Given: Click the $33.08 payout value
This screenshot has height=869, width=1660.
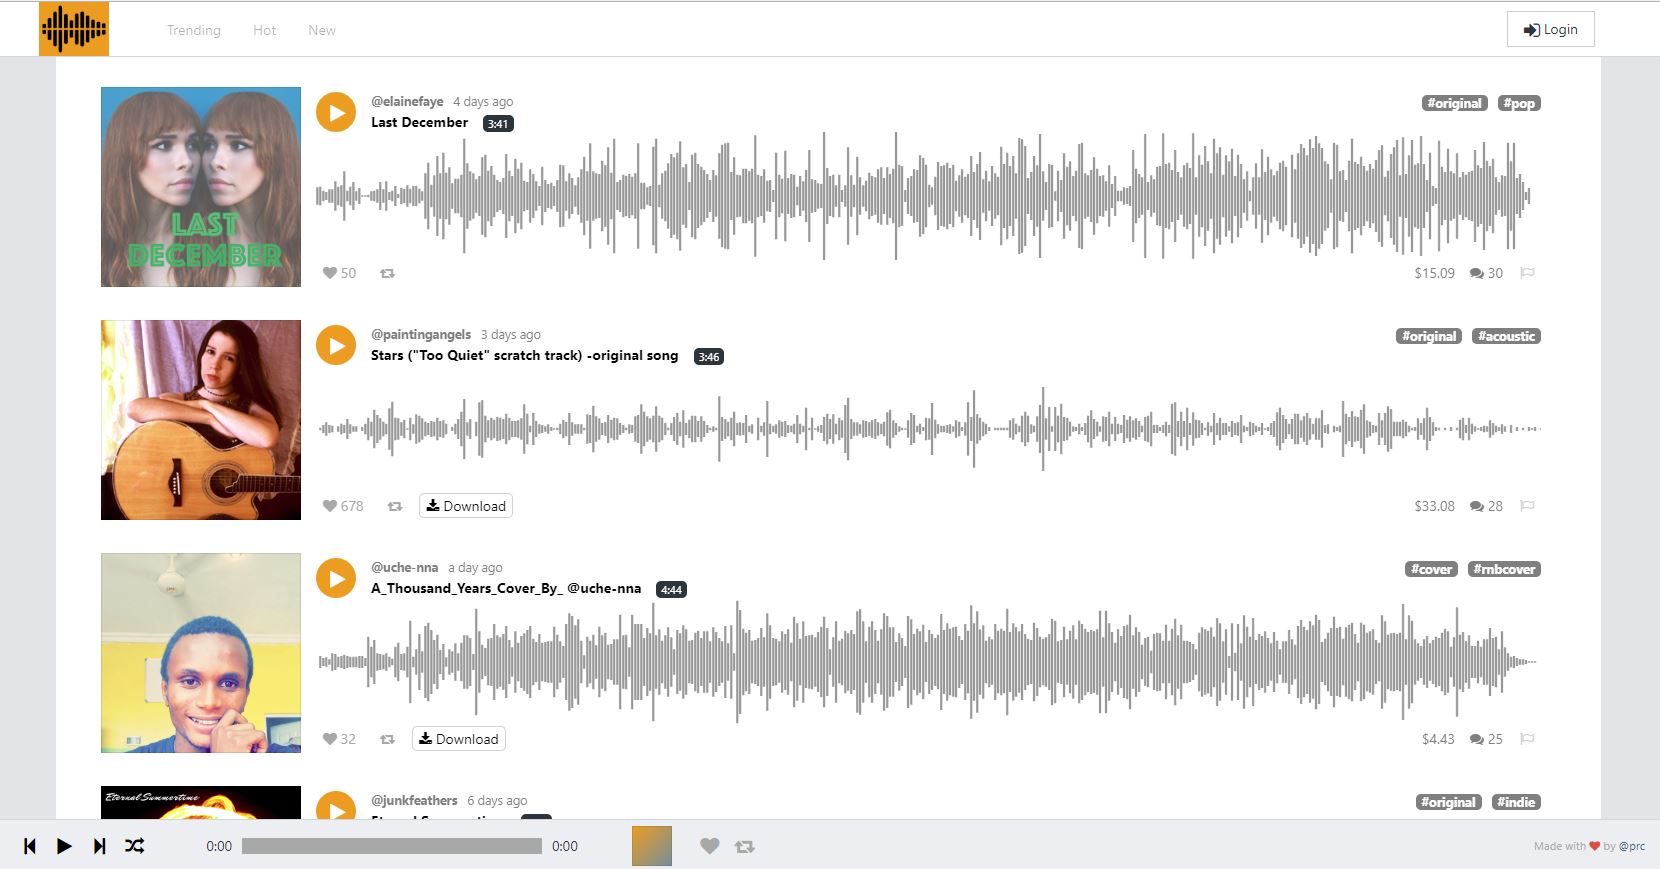Looking at the screenshot, I should [1434, 506].
